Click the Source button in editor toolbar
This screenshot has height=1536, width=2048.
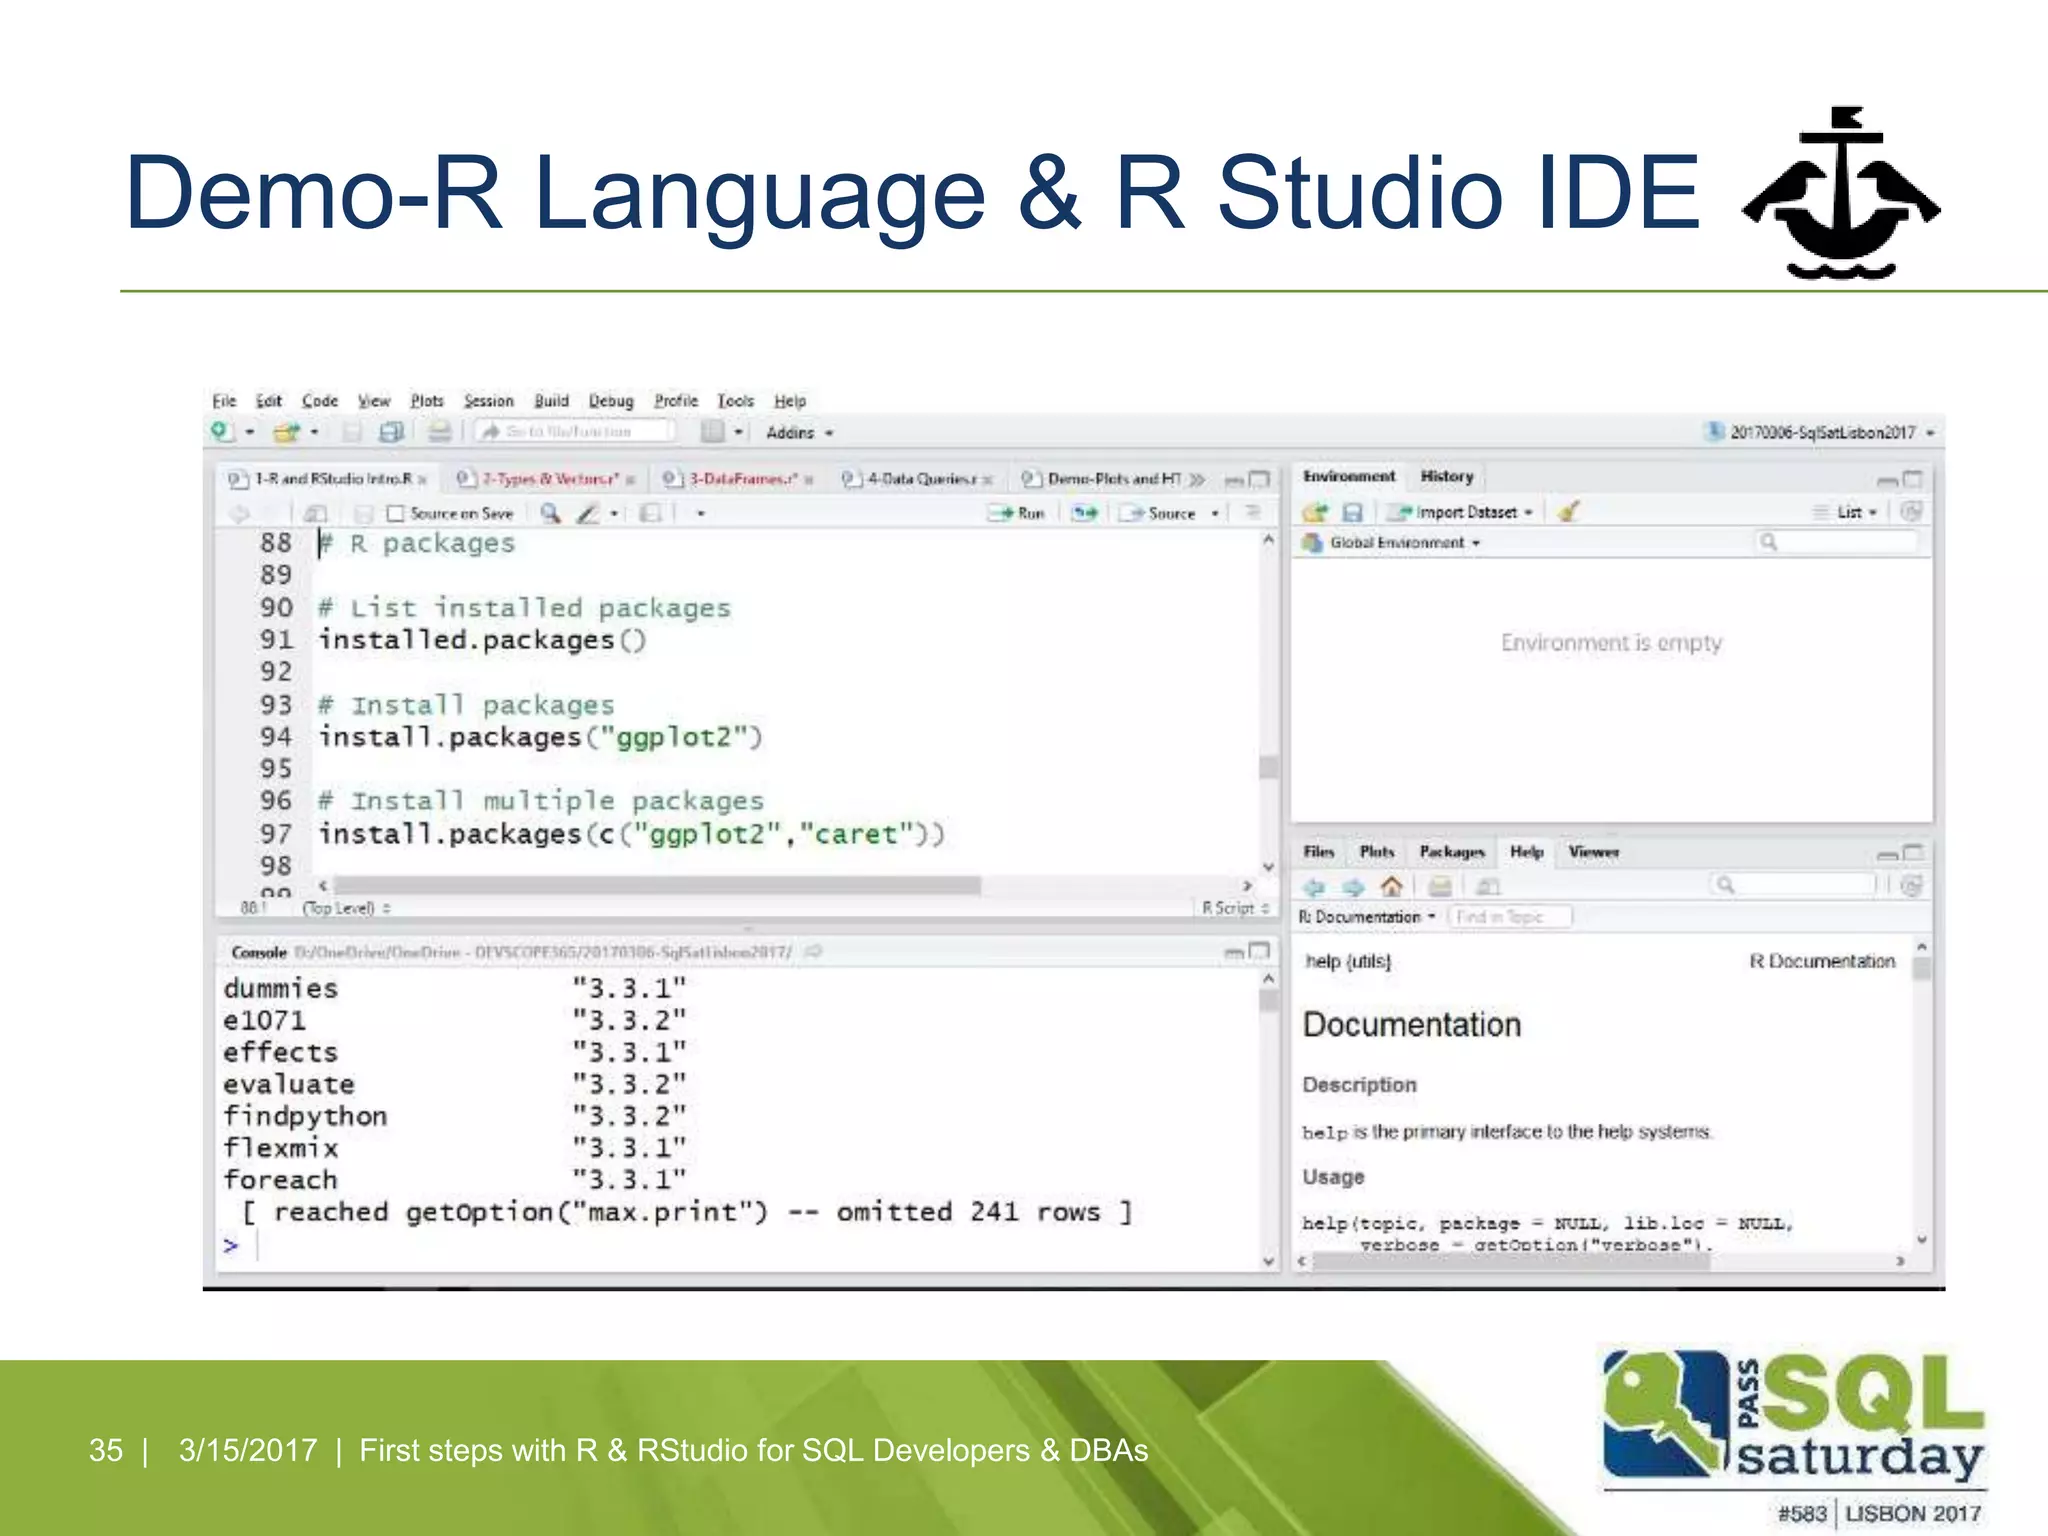pyautogui.click(x=1158, y=513)
